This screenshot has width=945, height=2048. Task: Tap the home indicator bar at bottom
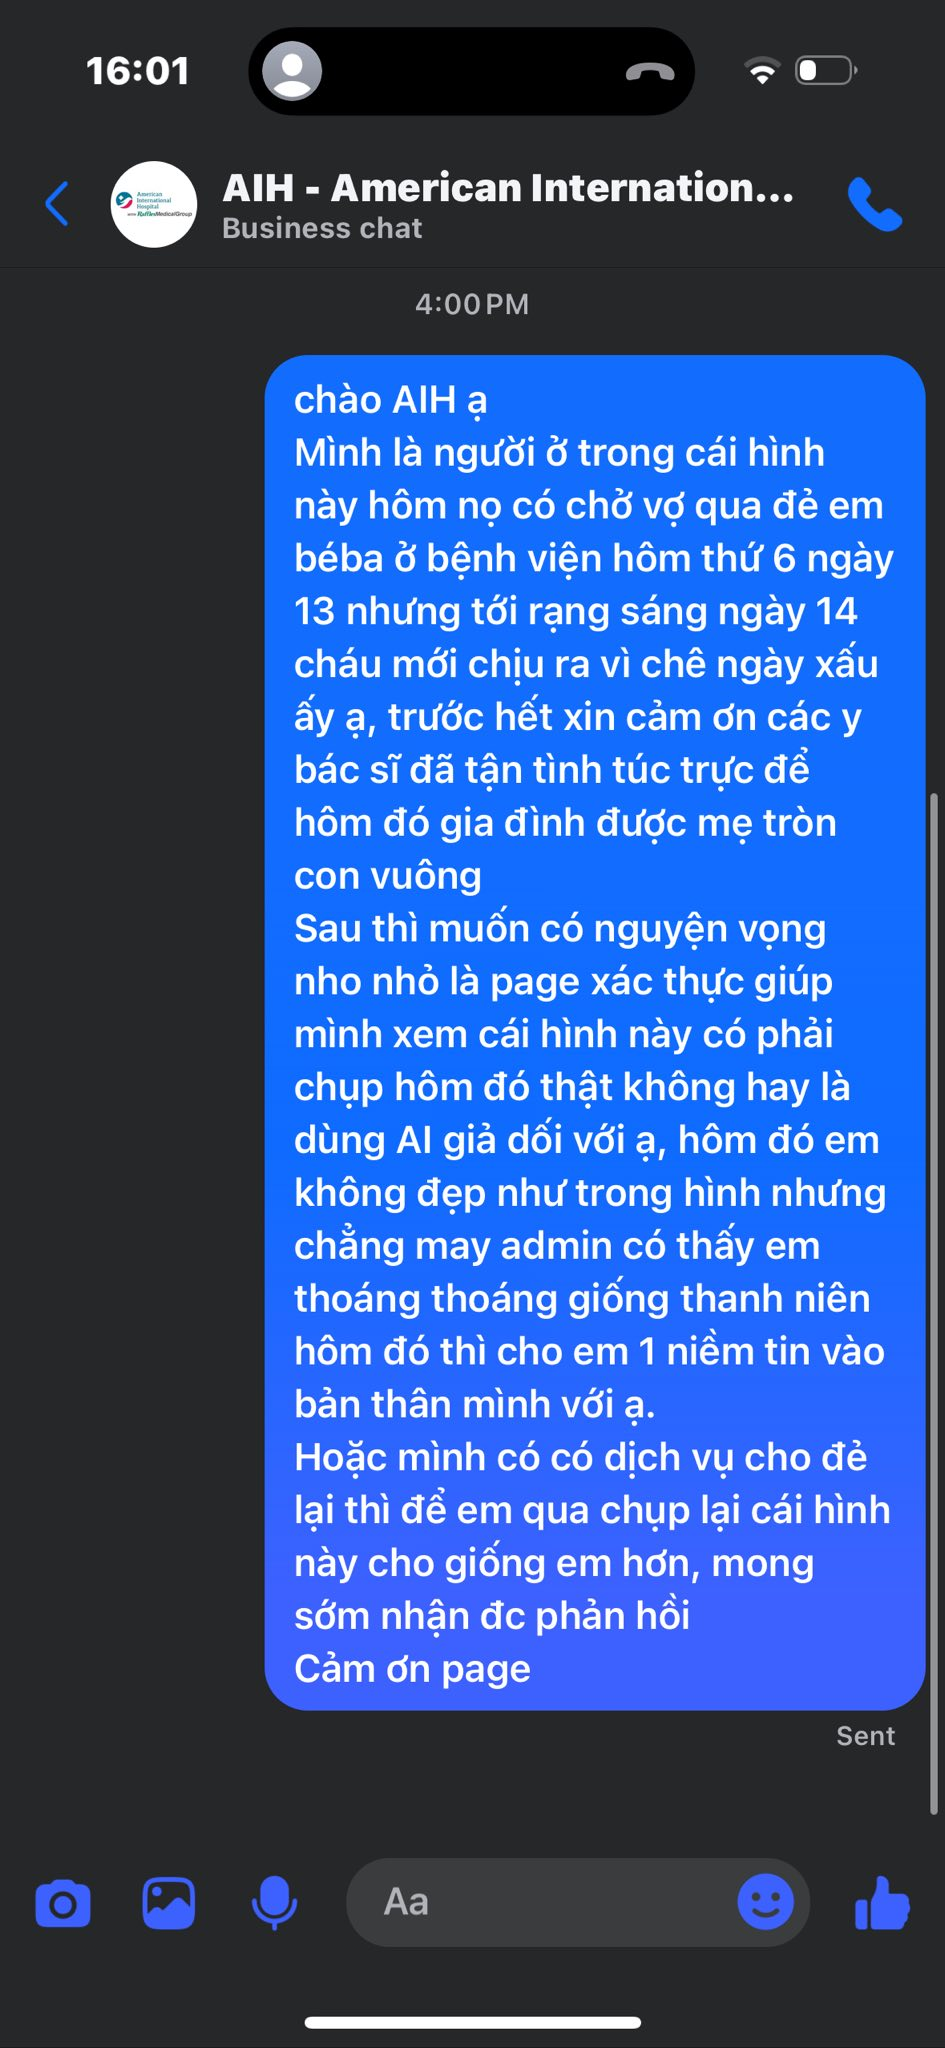(x=472, y=2022)
